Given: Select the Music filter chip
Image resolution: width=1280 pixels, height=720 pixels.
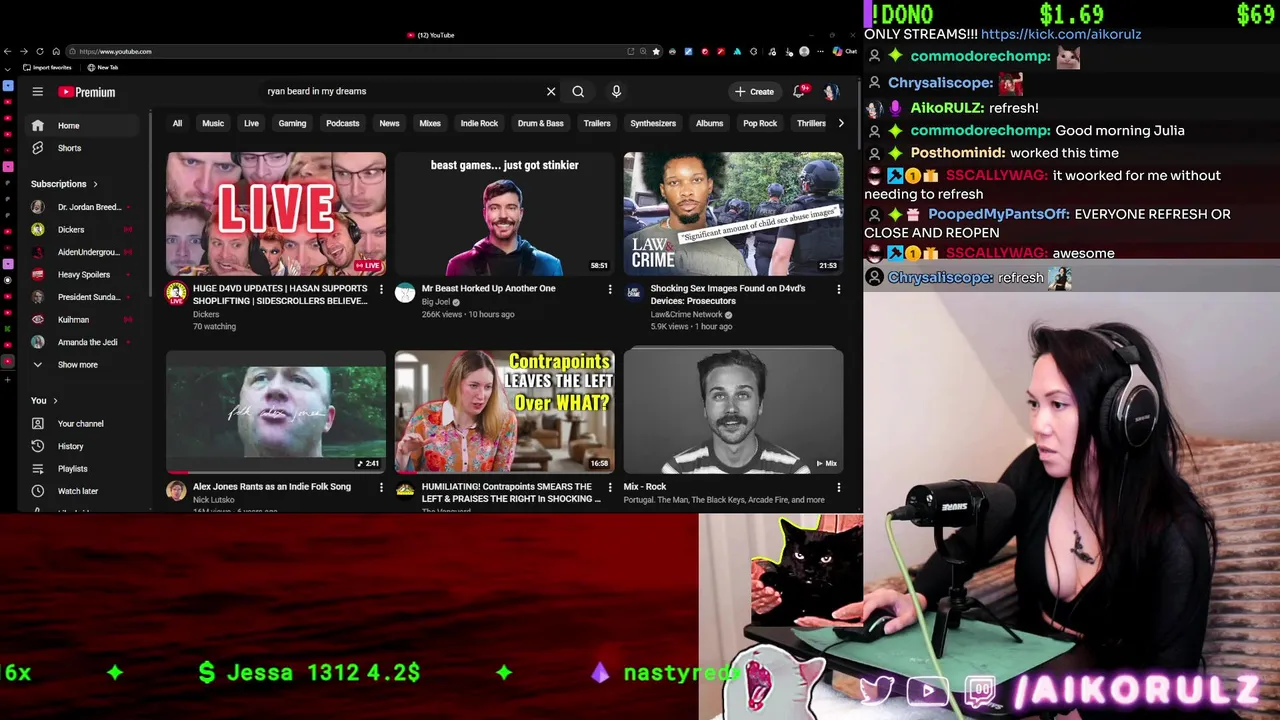Looking at the screenshot, I should pyautogui.click(x=213, y=123).
